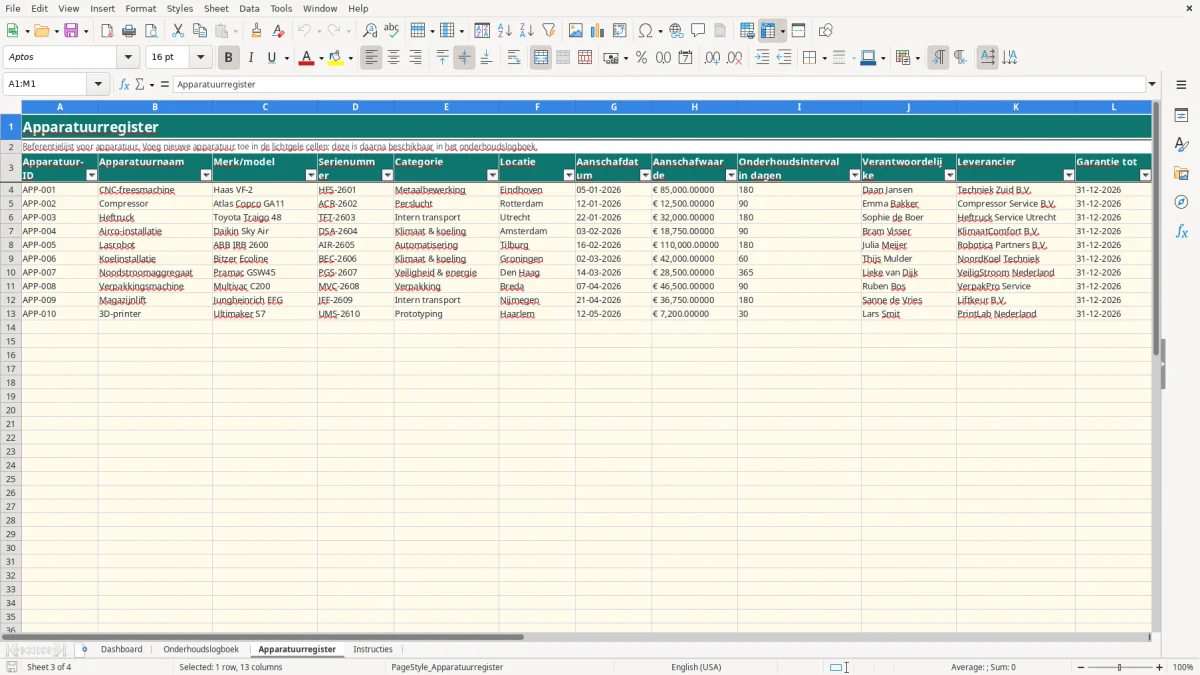Image resolution: width=1200 pixels, height=675 pixels.
Task: Click the zoom in plus button
Action: [1160, 667]
